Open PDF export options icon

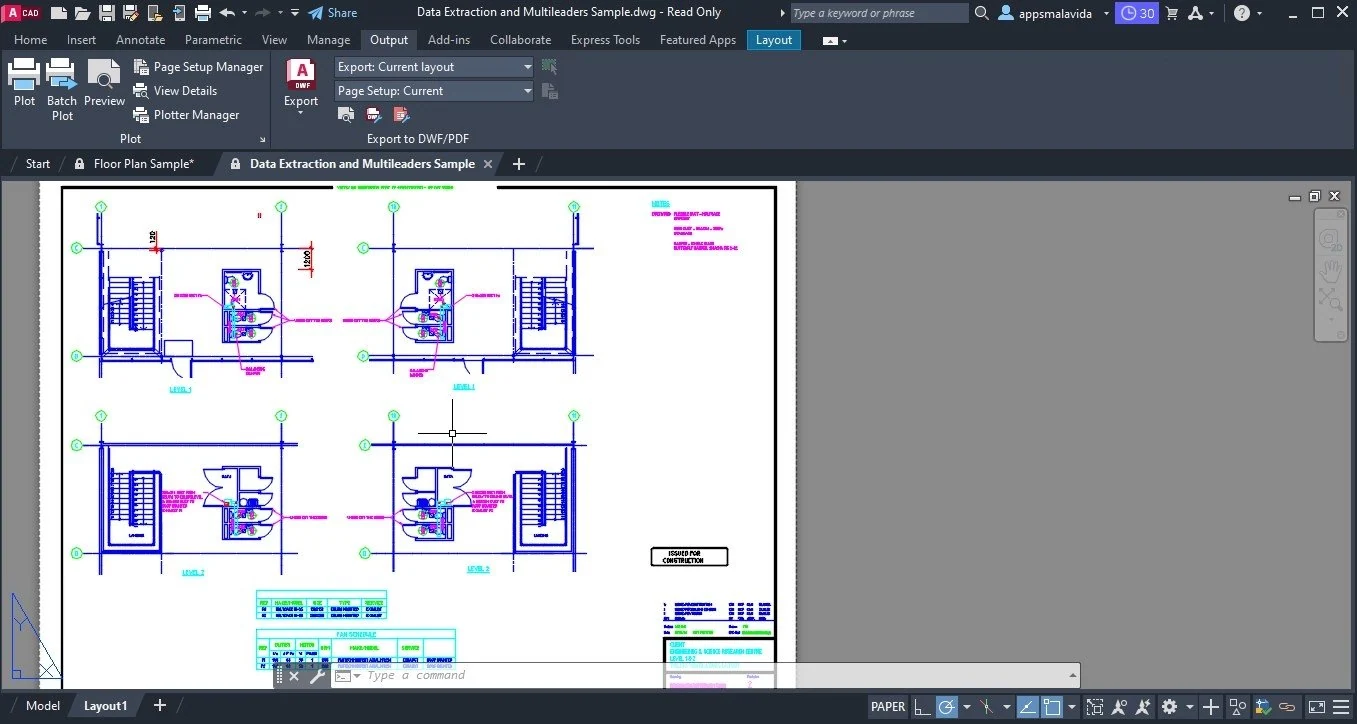[401, 115]
